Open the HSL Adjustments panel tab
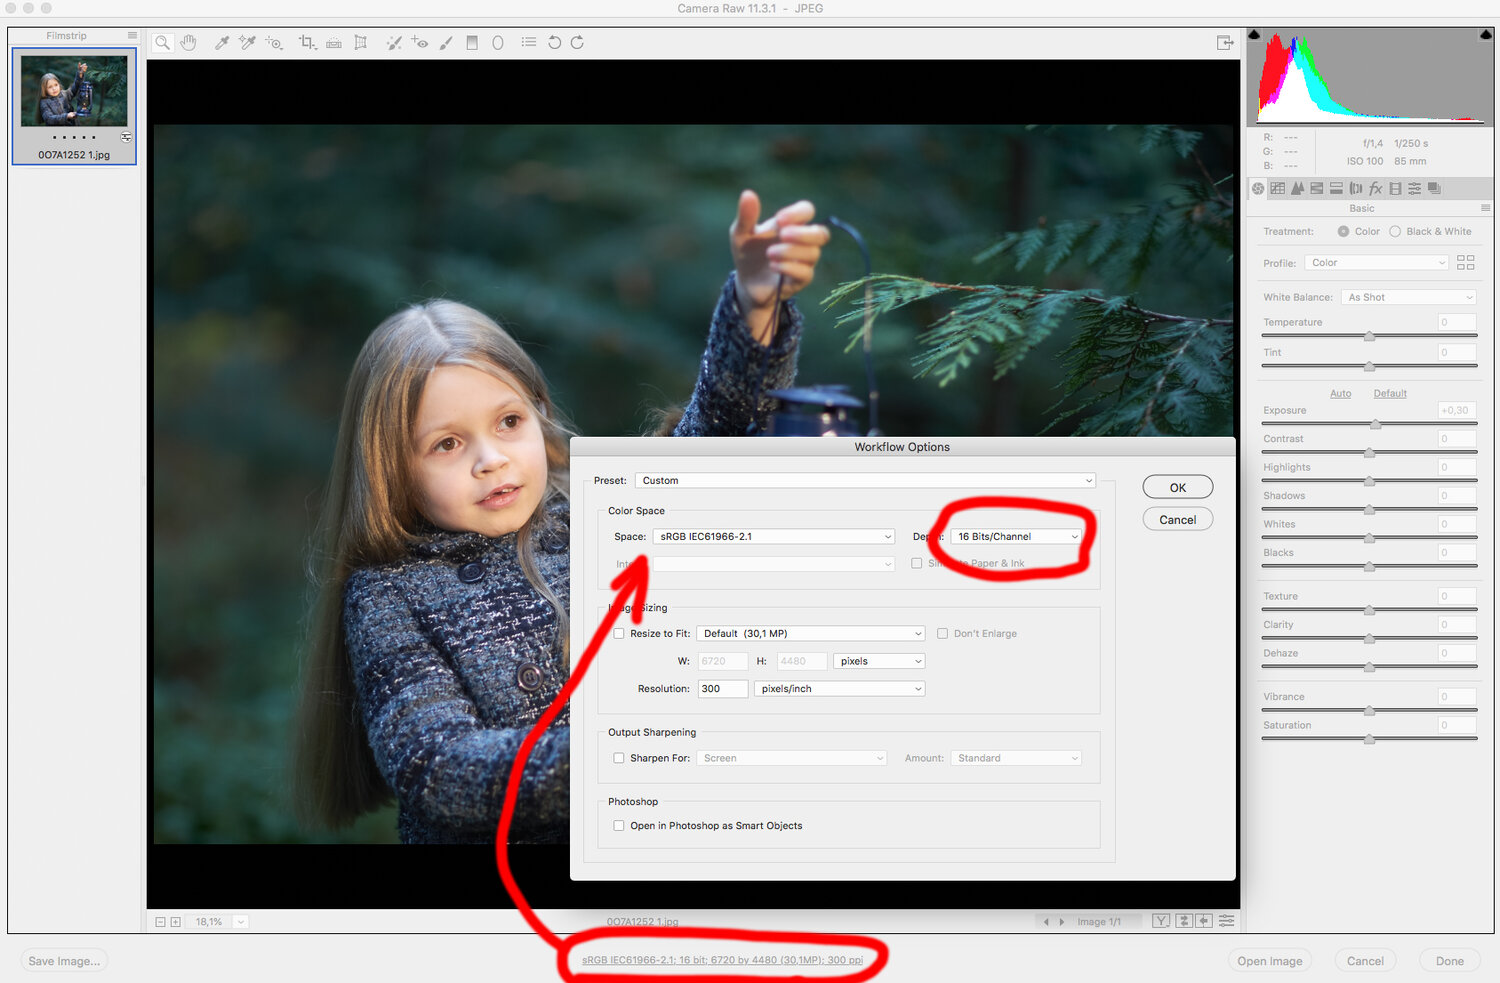 point(1316,188)
